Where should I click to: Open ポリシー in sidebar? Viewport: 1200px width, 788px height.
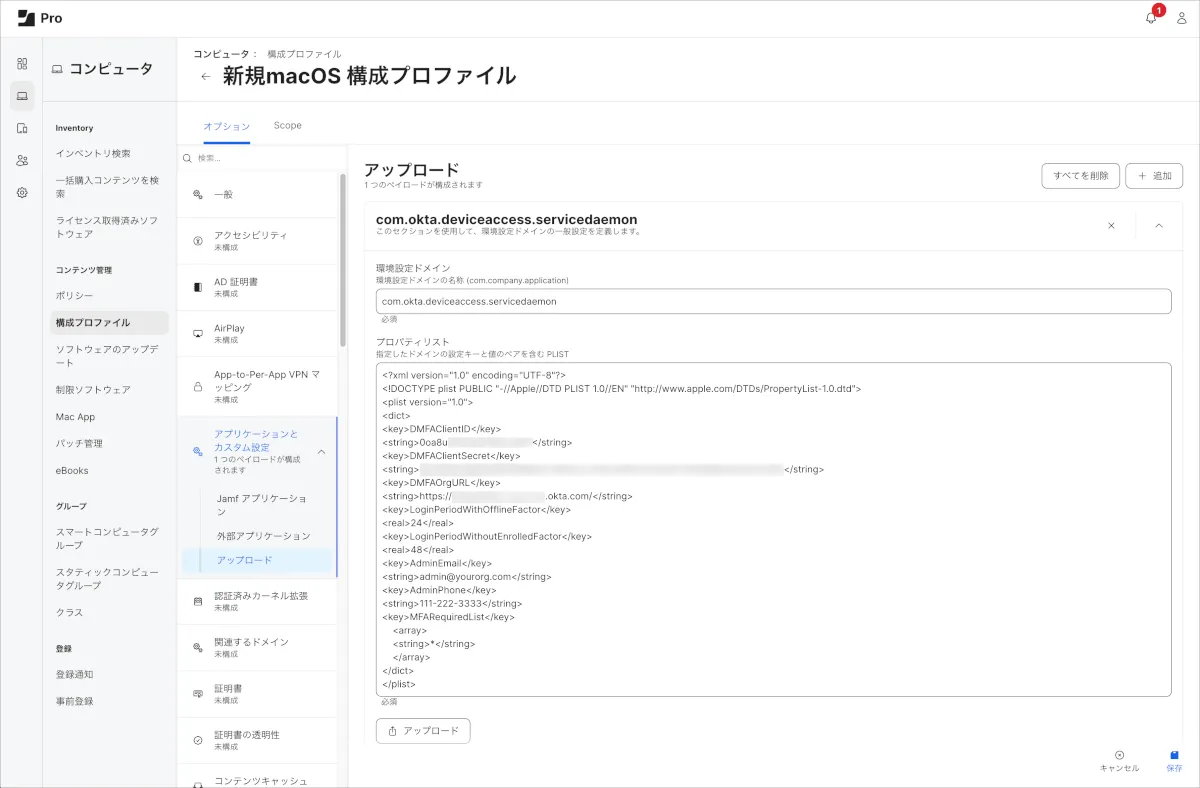pyautogui.click(x=74, y=296)
